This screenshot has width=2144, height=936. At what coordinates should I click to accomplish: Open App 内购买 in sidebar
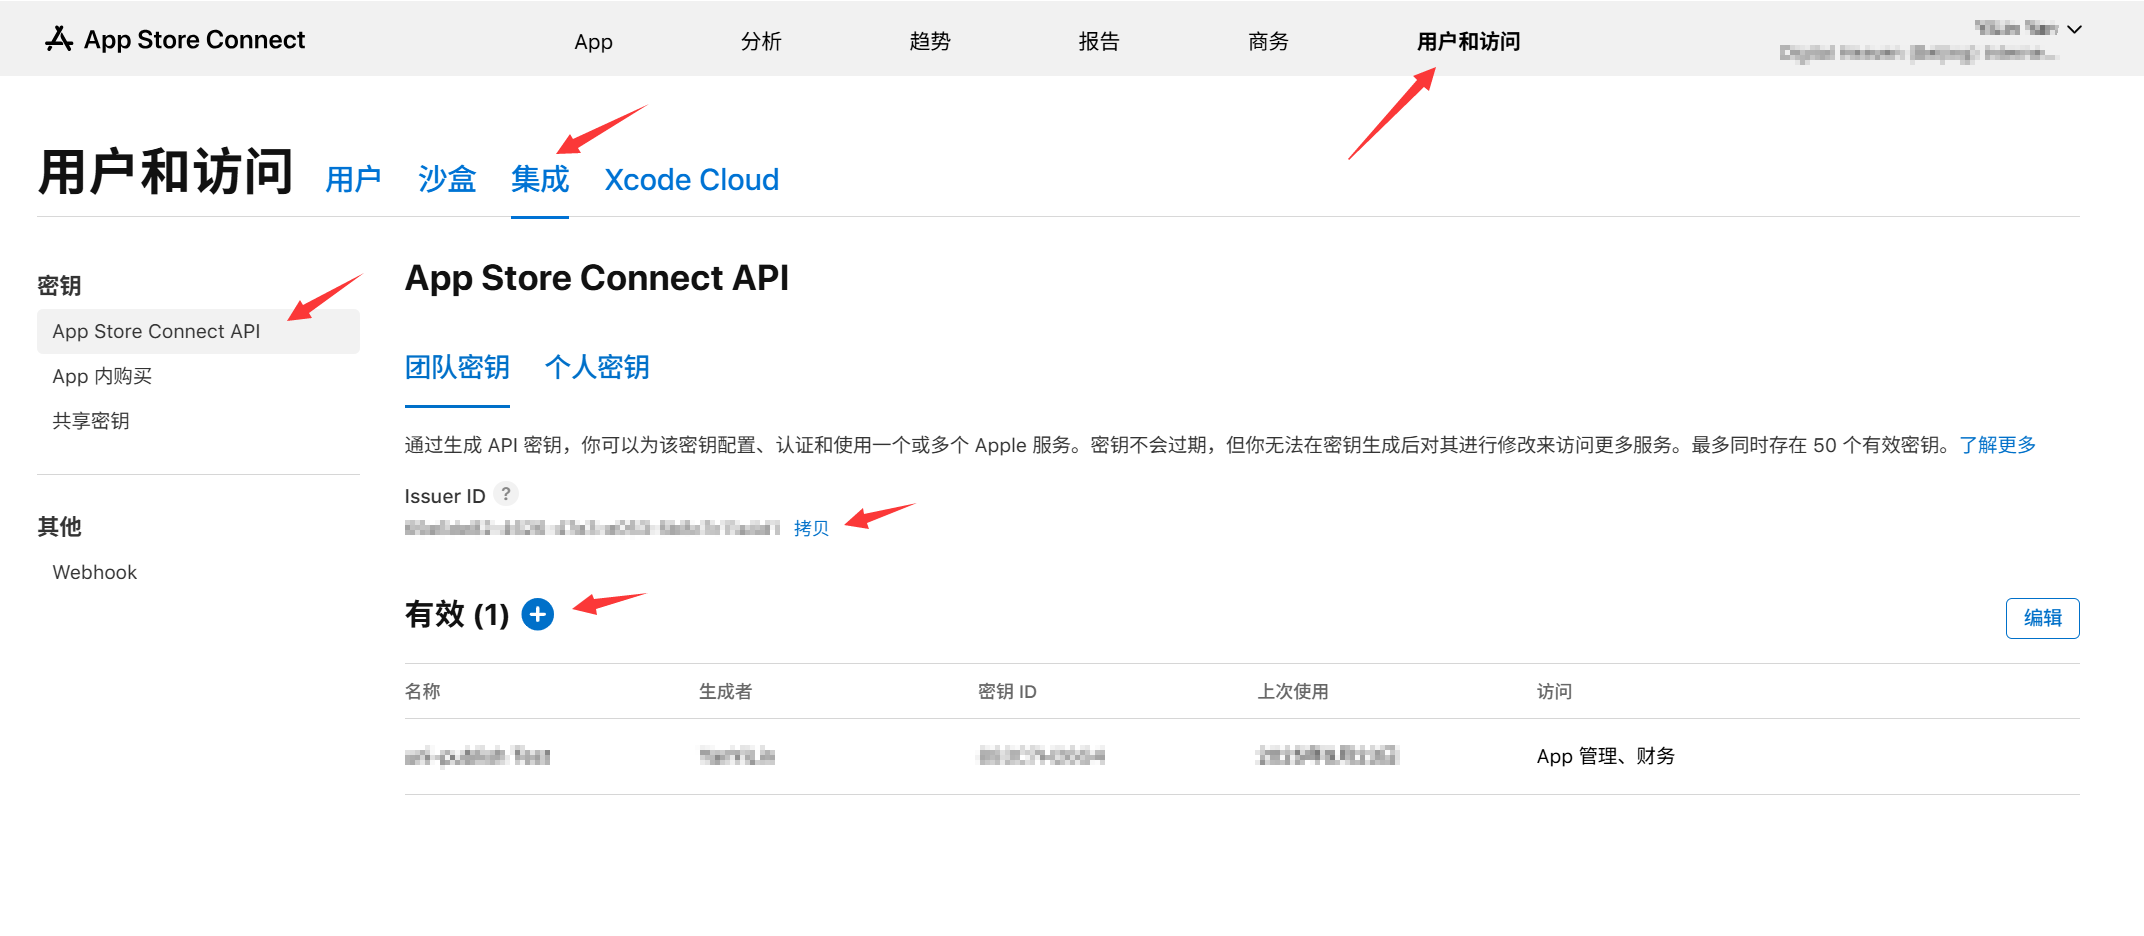tap(102, 376)
